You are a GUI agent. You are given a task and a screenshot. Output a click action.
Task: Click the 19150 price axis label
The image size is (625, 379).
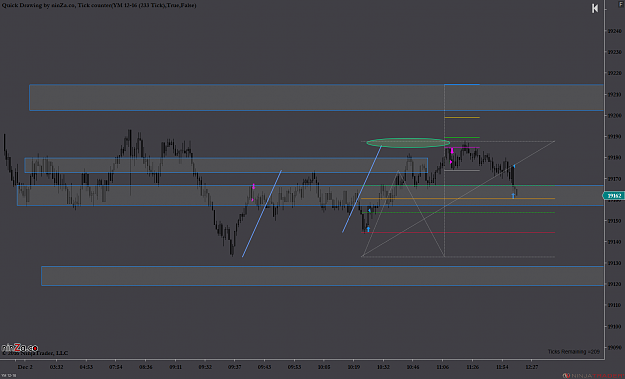[614, 221]
